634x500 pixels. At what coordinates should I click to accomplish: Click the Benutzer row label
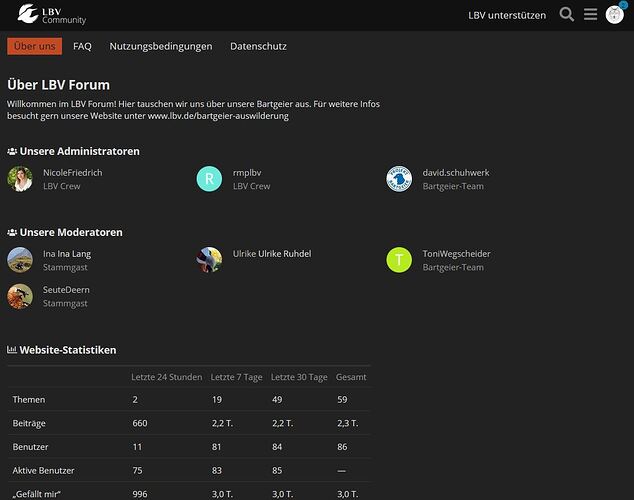tap(30, 447)
